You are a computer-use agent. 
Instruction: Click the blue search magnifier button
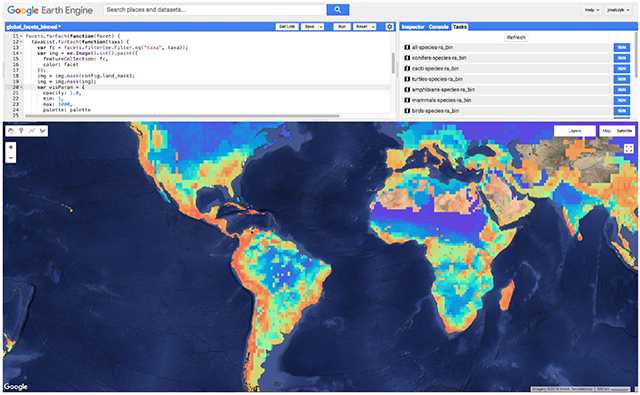(x=338, y=10)
